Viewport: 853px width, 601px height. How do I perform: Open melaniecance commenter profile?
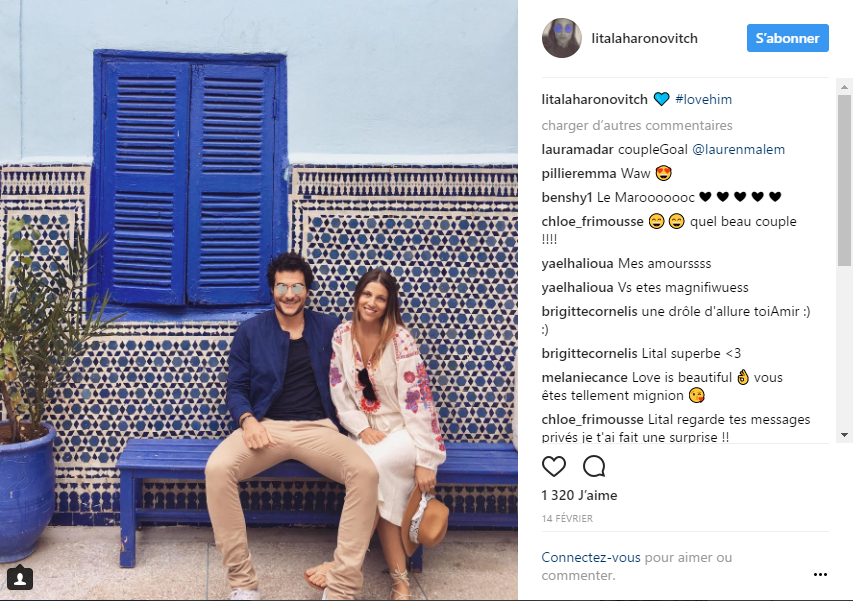click(x=585, y=377)
